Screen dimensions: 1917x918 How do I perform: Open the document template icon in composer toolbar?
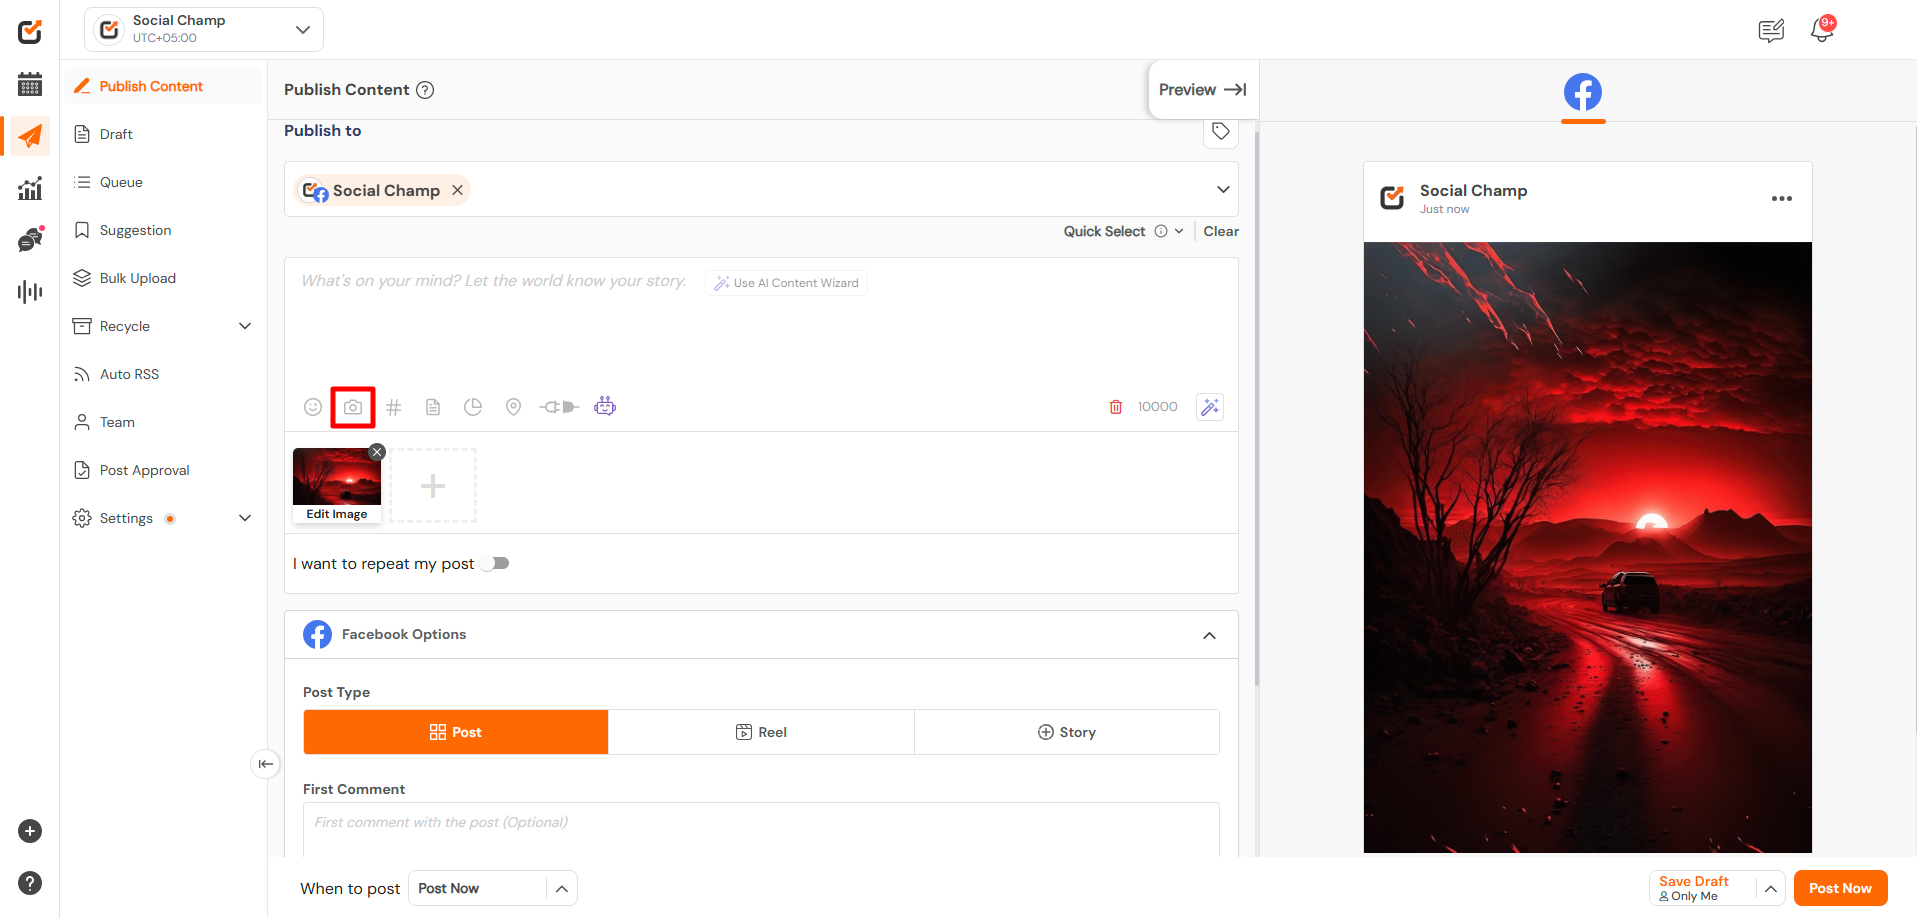point(433,407)
